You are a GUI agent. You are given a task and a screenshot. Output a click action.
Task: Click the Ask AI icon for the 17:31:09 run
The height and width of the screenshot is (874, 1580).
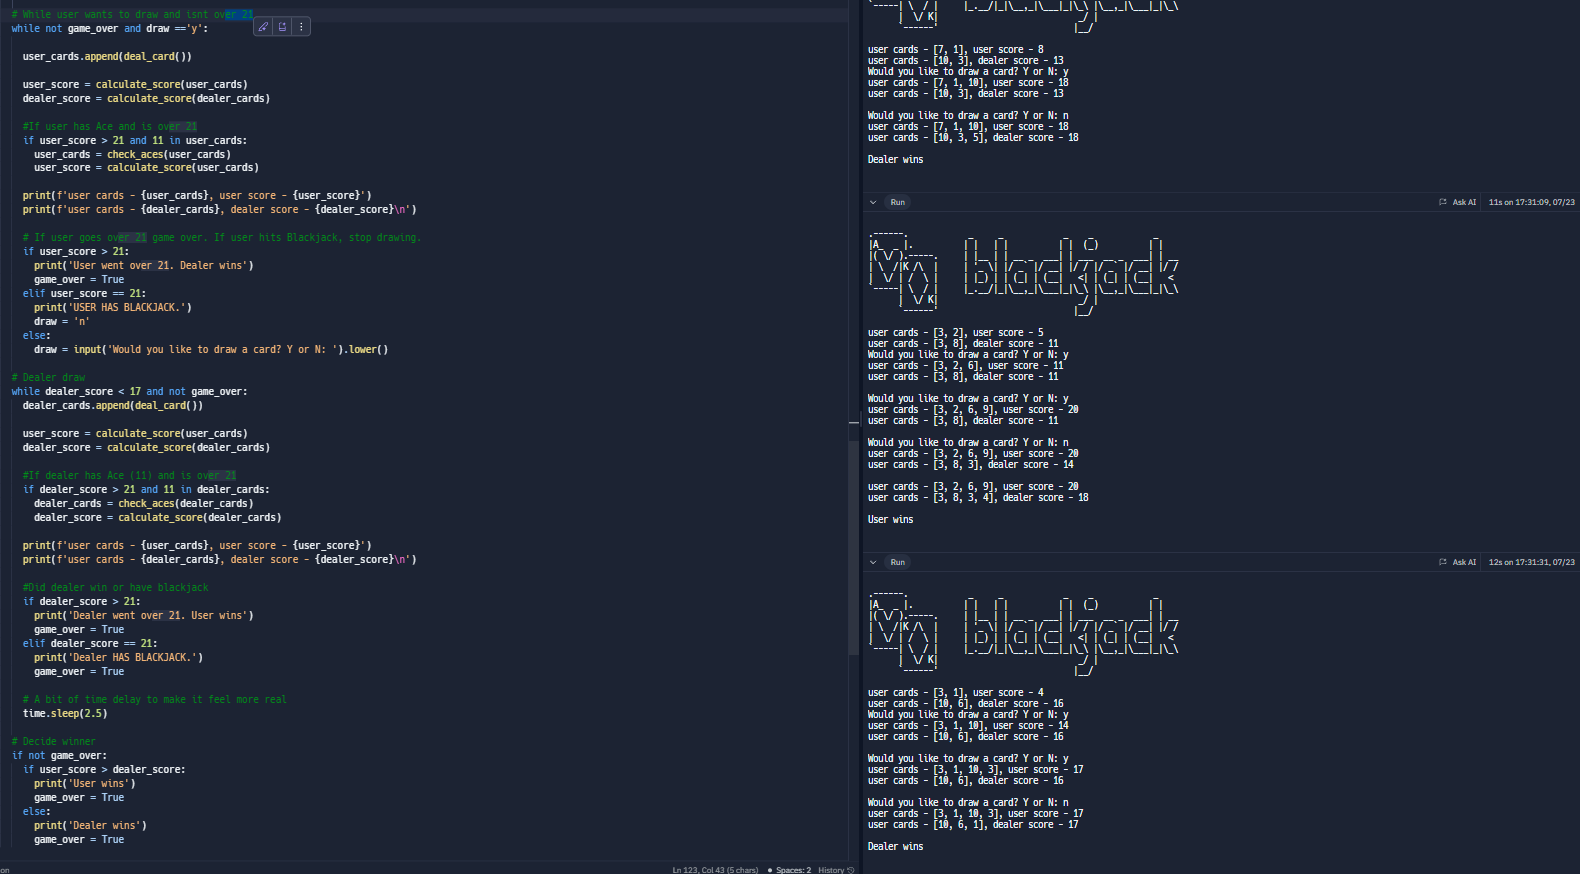click(x=1443, y=202)
